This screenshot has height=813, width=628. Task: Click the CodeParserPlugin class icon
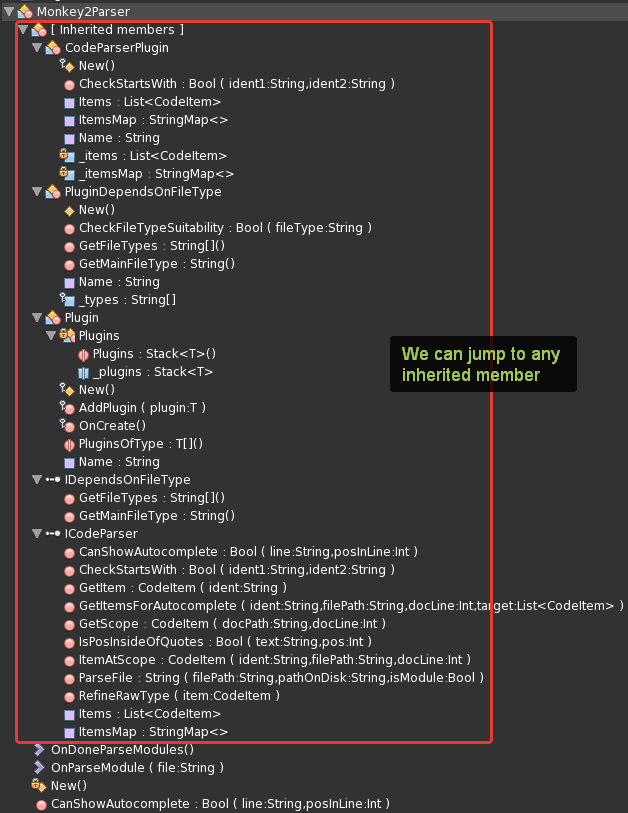pyautogui.click(x=53, y=47)
